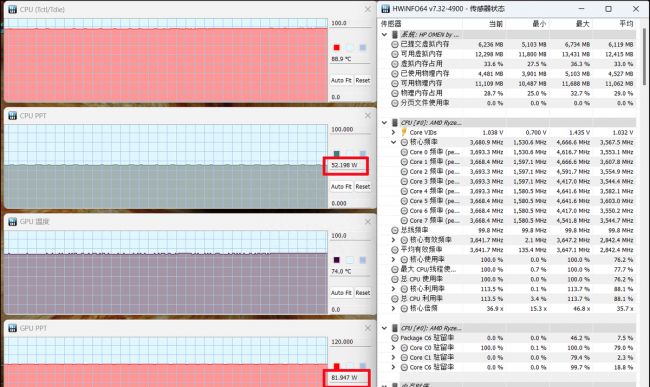Click the teal graph color swatch in CPU PPT window
Viewport: 650px width, 387px height.
[337, 154]
